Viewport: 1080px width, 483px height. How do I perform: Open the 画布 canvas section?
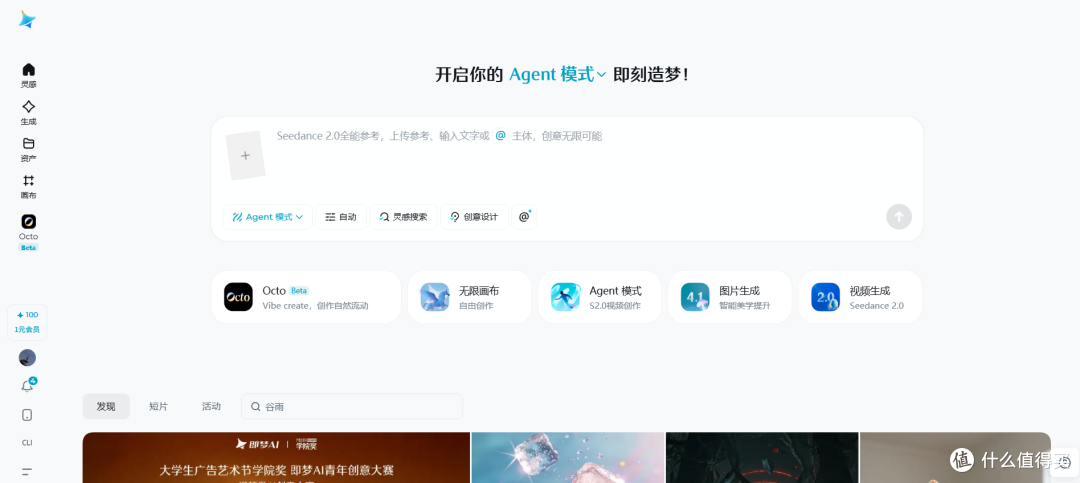point(28,187)
